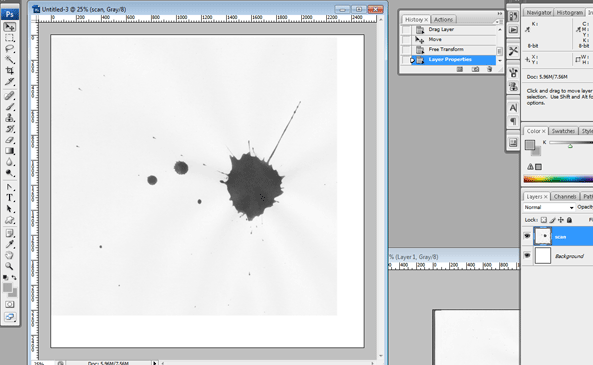Select the Path Selection arrow tool
The height and width of the screenshot is (365, 593).
(x=9, y=209)
